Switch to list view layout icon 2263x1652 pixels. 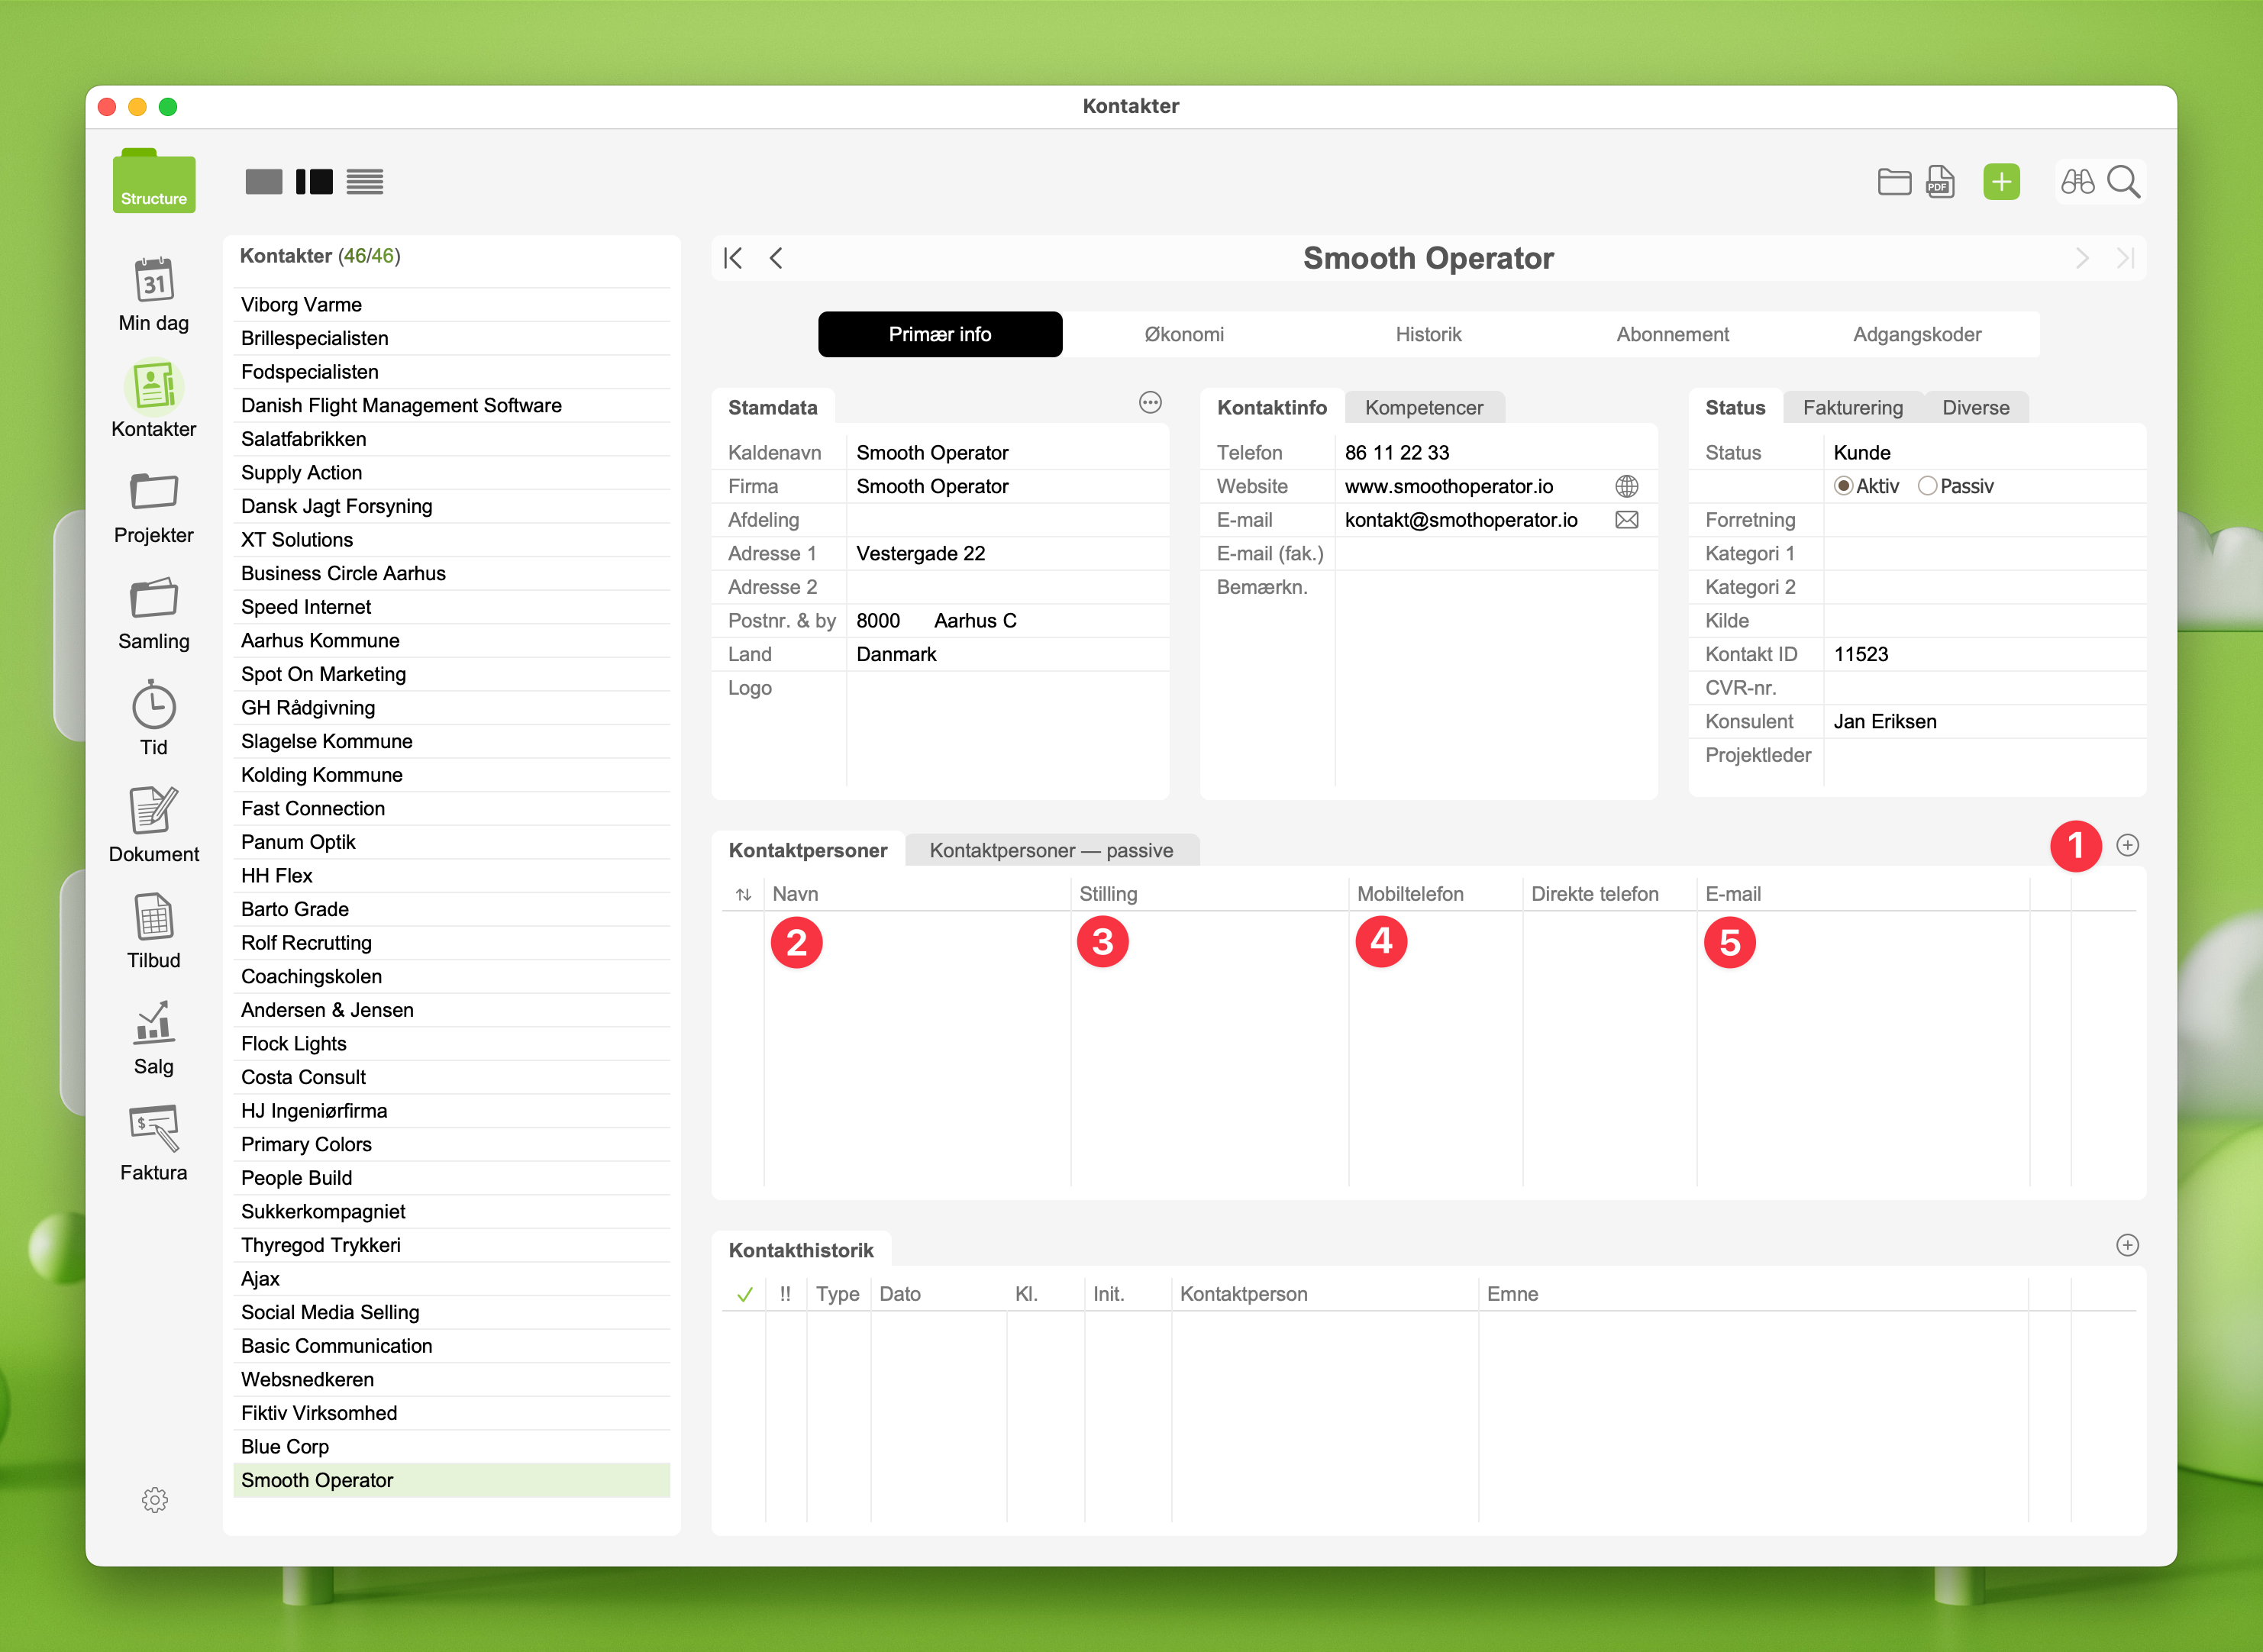click(x=365, y=182)
